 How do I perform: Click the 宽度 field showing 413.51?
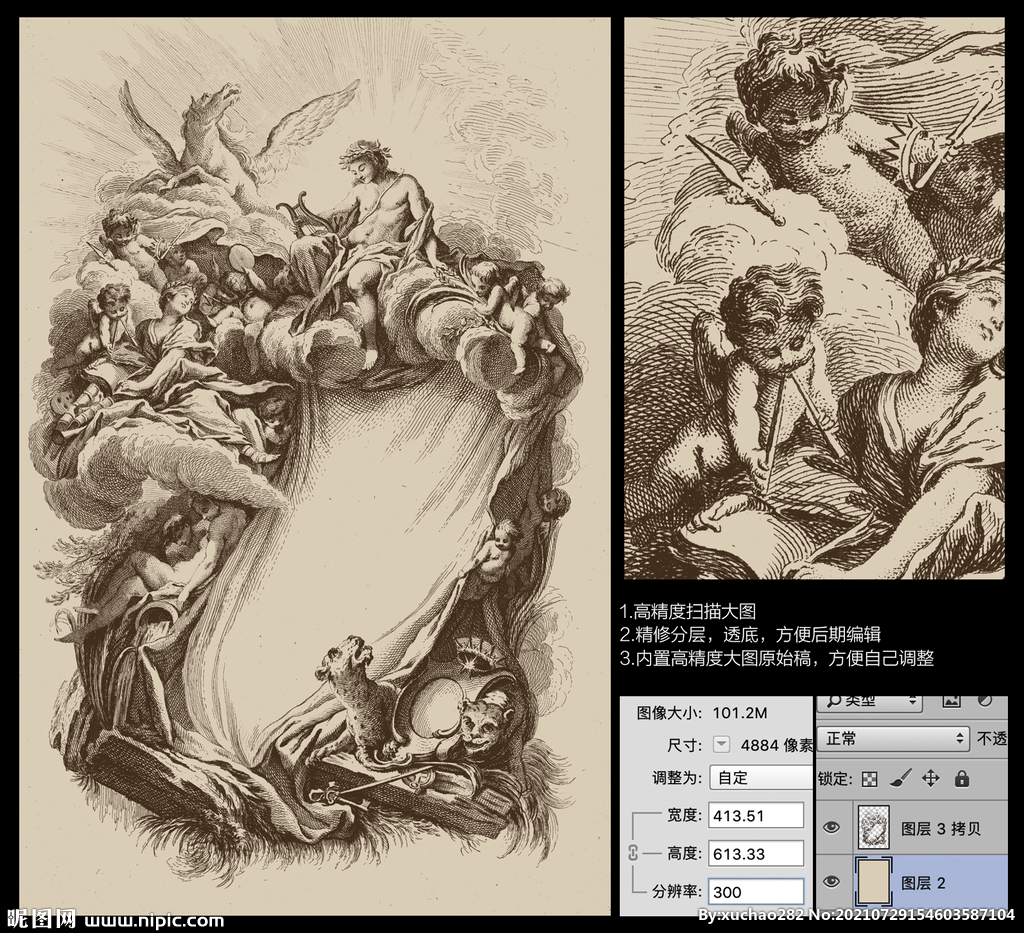point(756,815)
